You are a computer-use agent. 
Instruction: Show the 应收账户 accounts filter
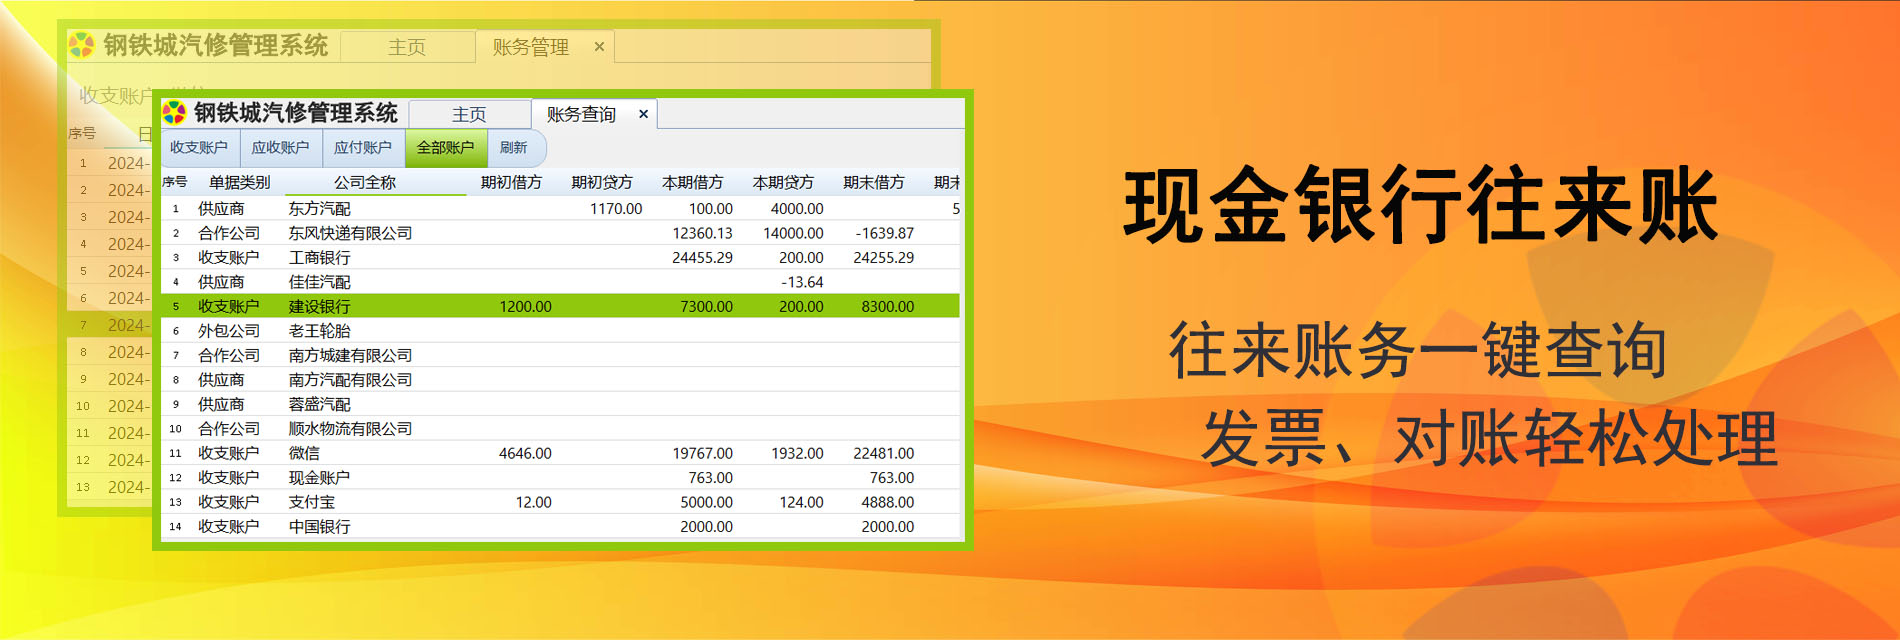pos(281,148)
